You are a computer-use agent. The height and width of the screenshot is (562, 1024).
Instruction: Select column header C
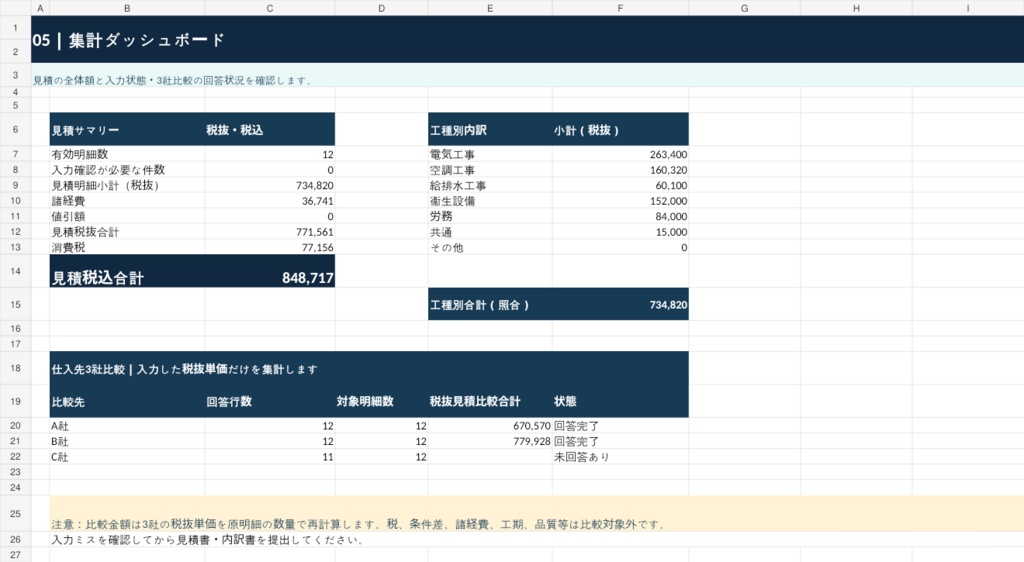[270, 8]
